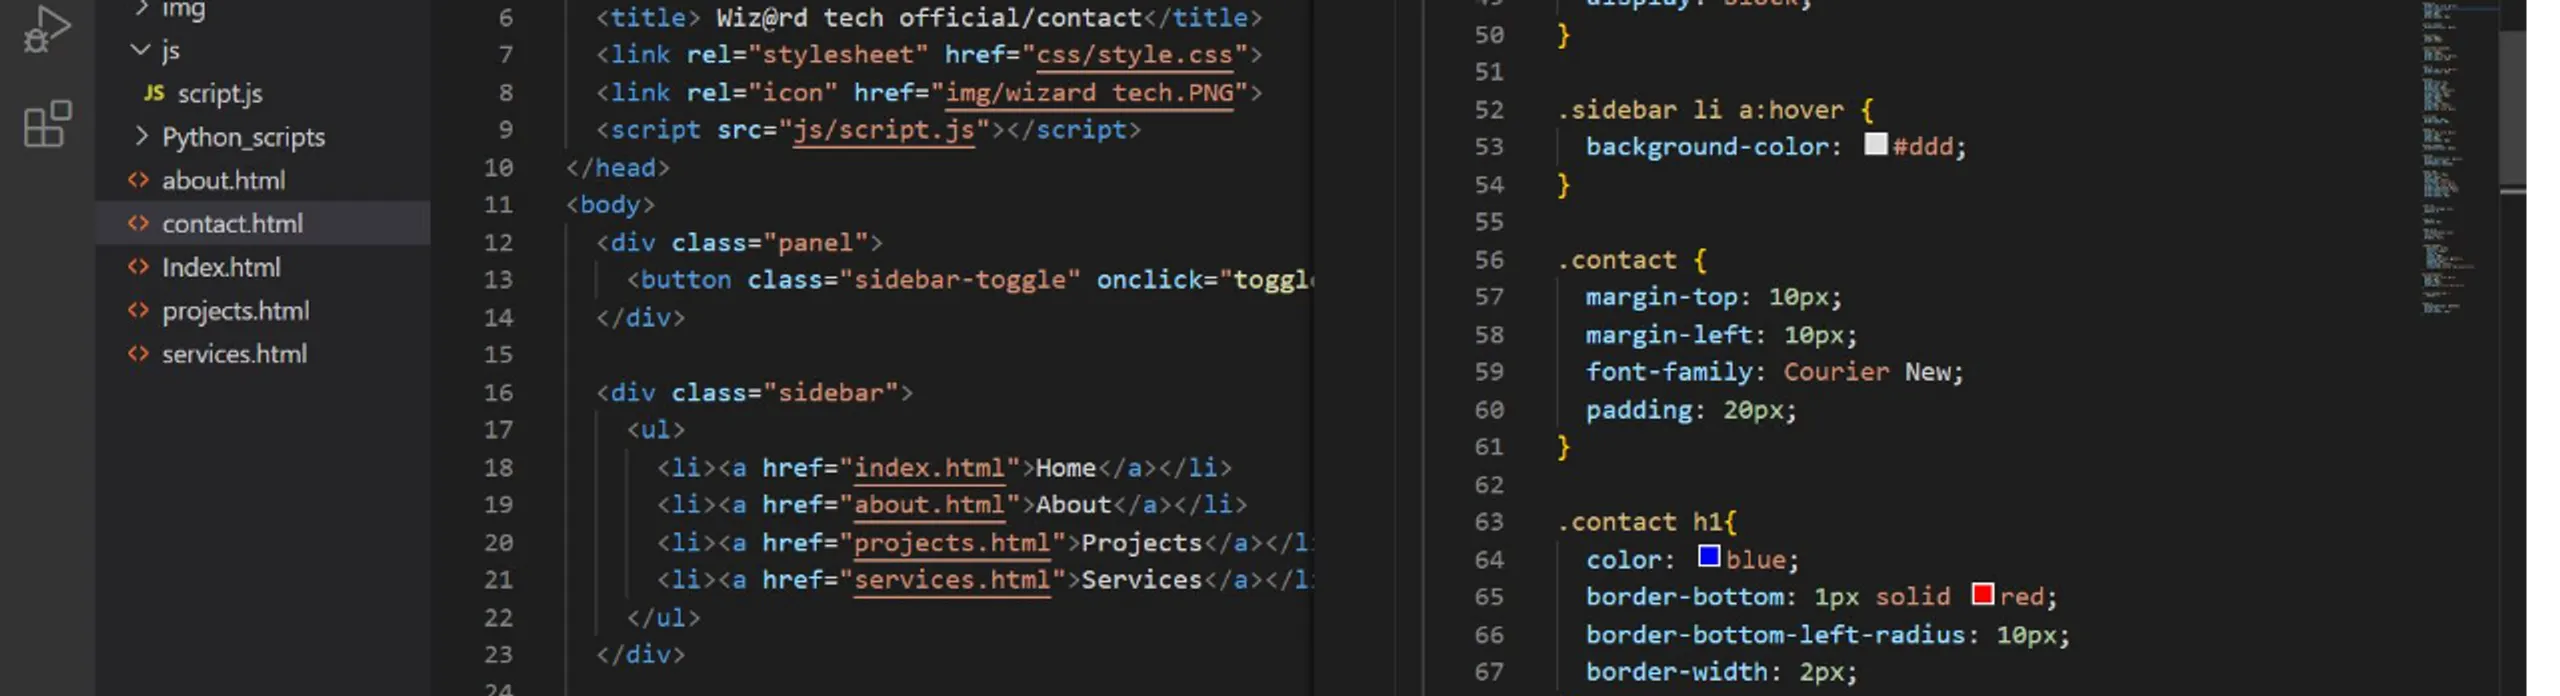
Task: Click the HTML icon next to about.html
Action: pyautogui.click(x=138, y=180)
